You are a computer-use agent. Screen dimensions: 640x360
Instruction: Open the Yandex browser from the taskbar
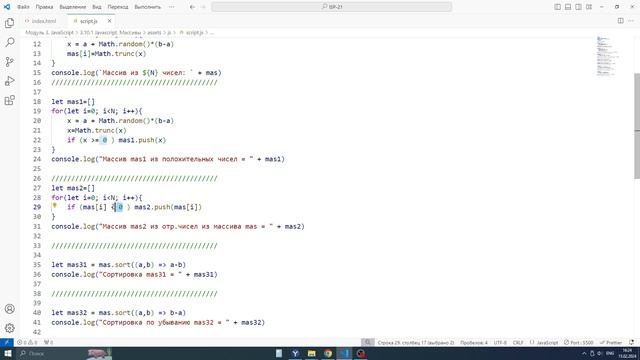295,353
